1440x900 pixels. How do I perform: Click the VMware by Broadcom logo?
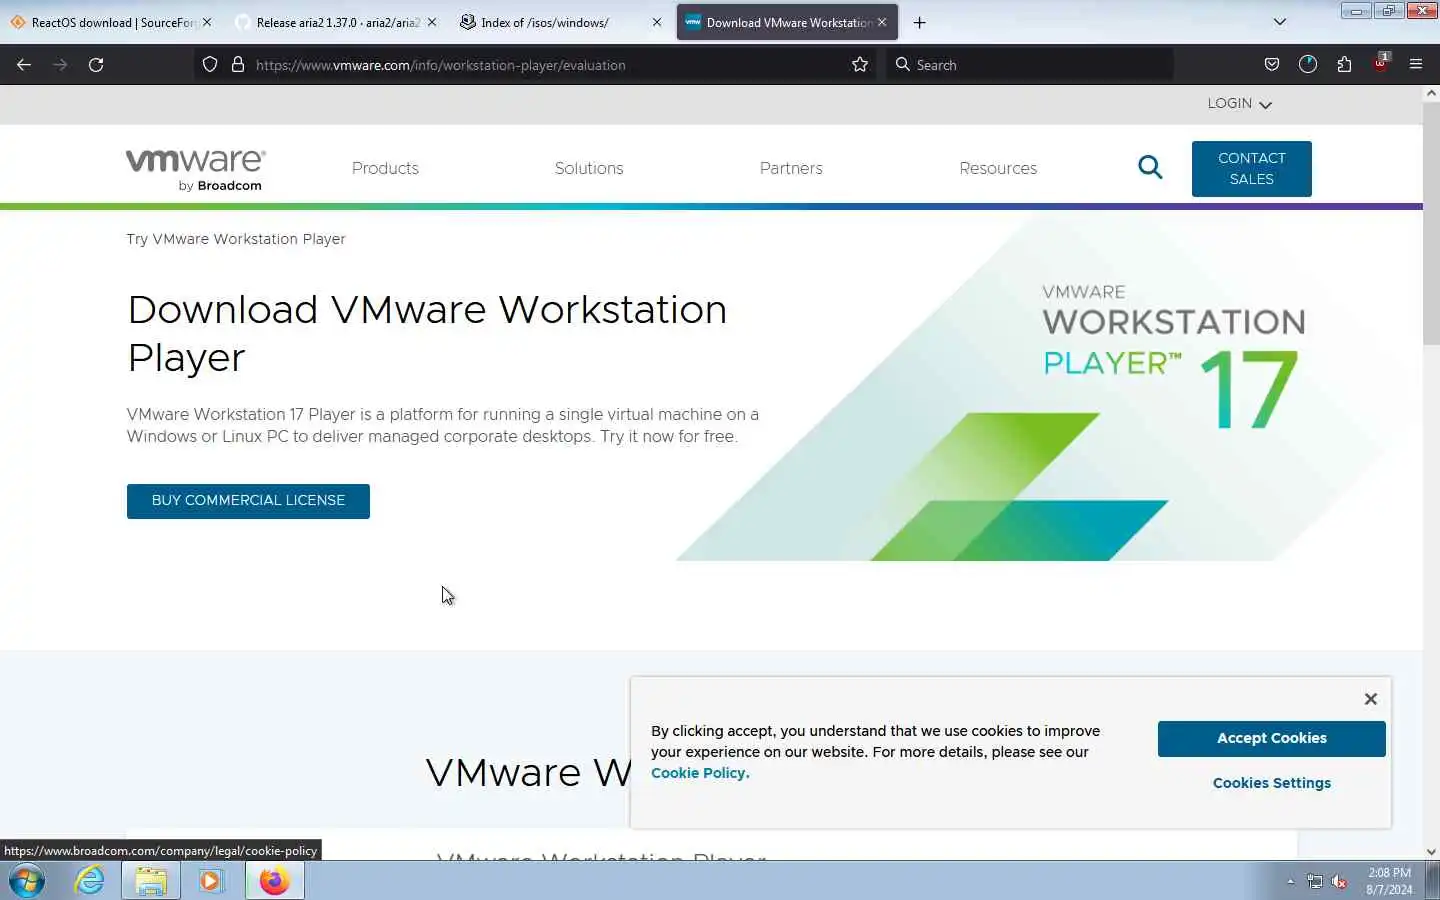196,170
